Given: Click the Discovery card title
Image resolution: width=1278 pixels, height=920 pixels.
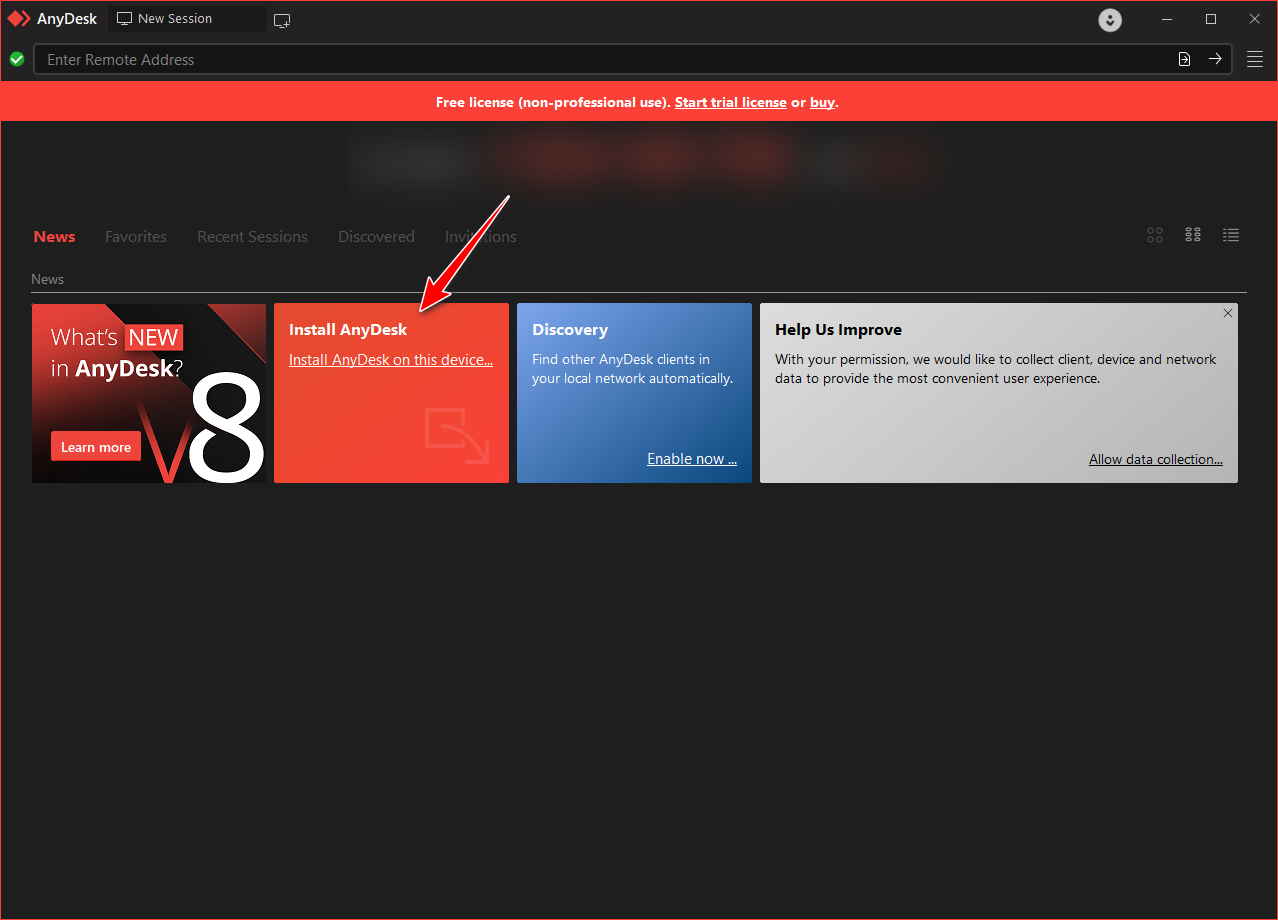Looking at the screenshot, I should (x=570, y=330).
